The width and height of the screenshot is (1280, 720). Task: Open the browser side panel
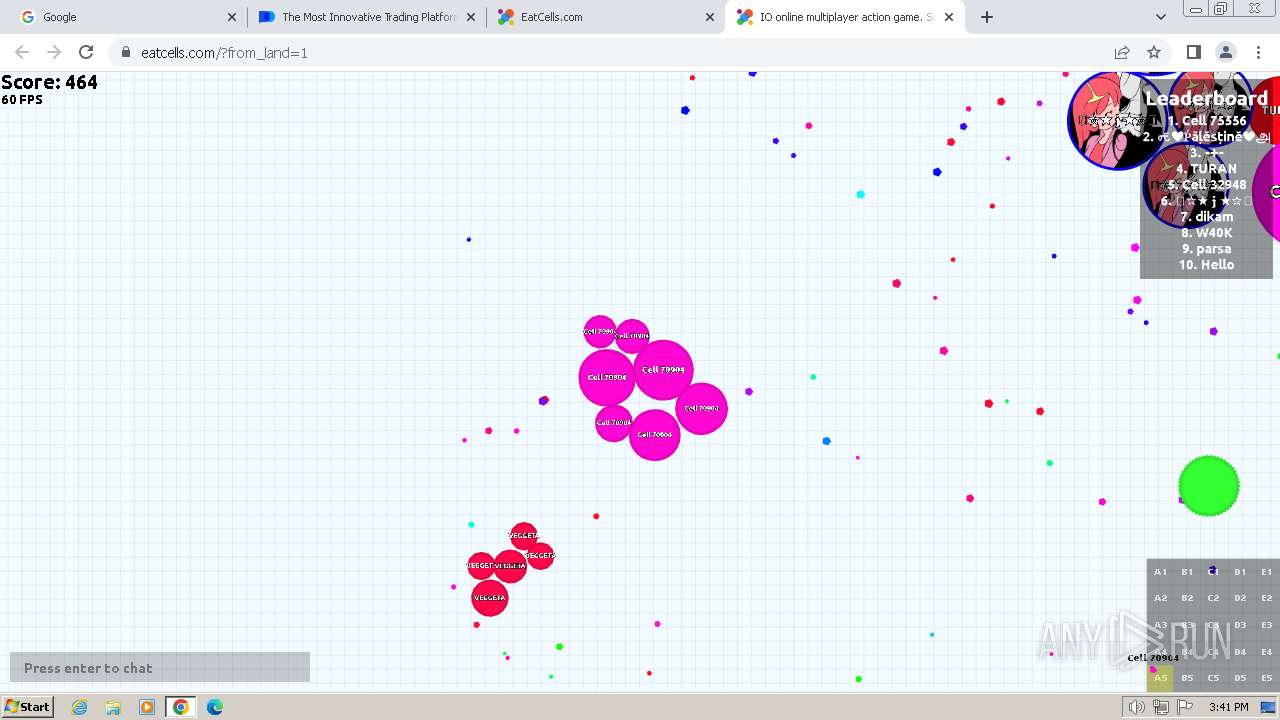[1193, 52]
